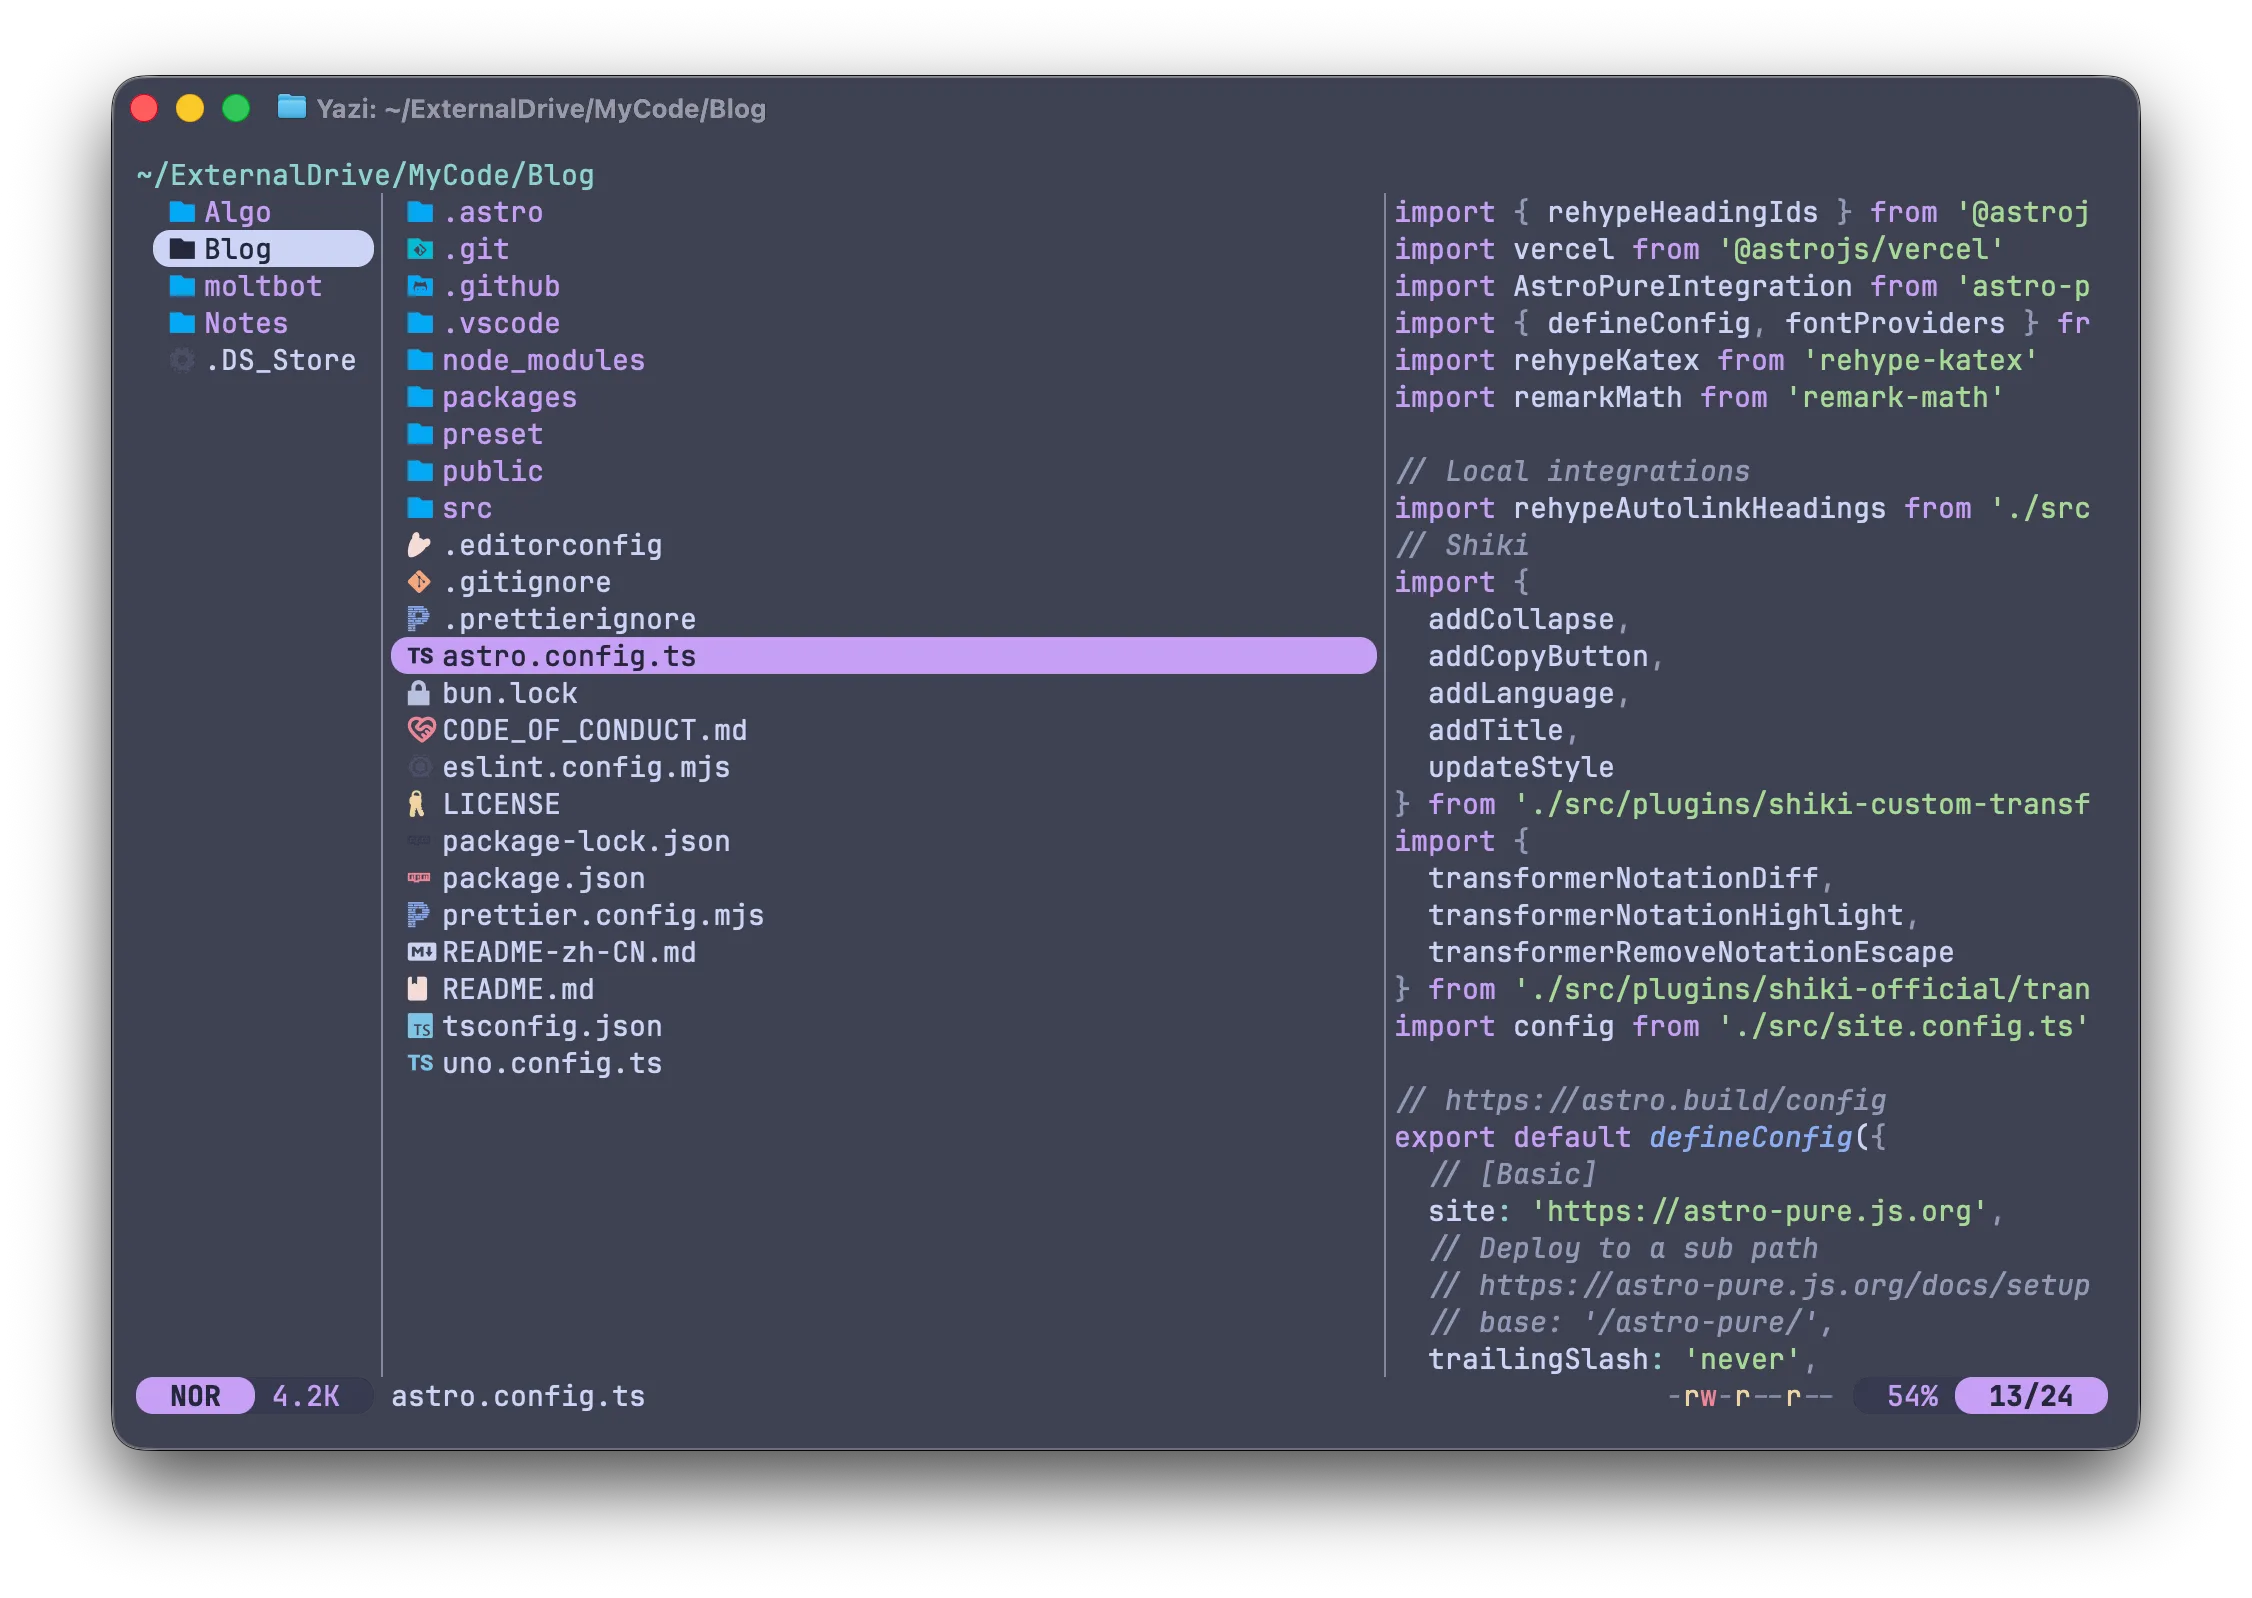Click the git icon beside .gitignore

(x=419, y=582)
